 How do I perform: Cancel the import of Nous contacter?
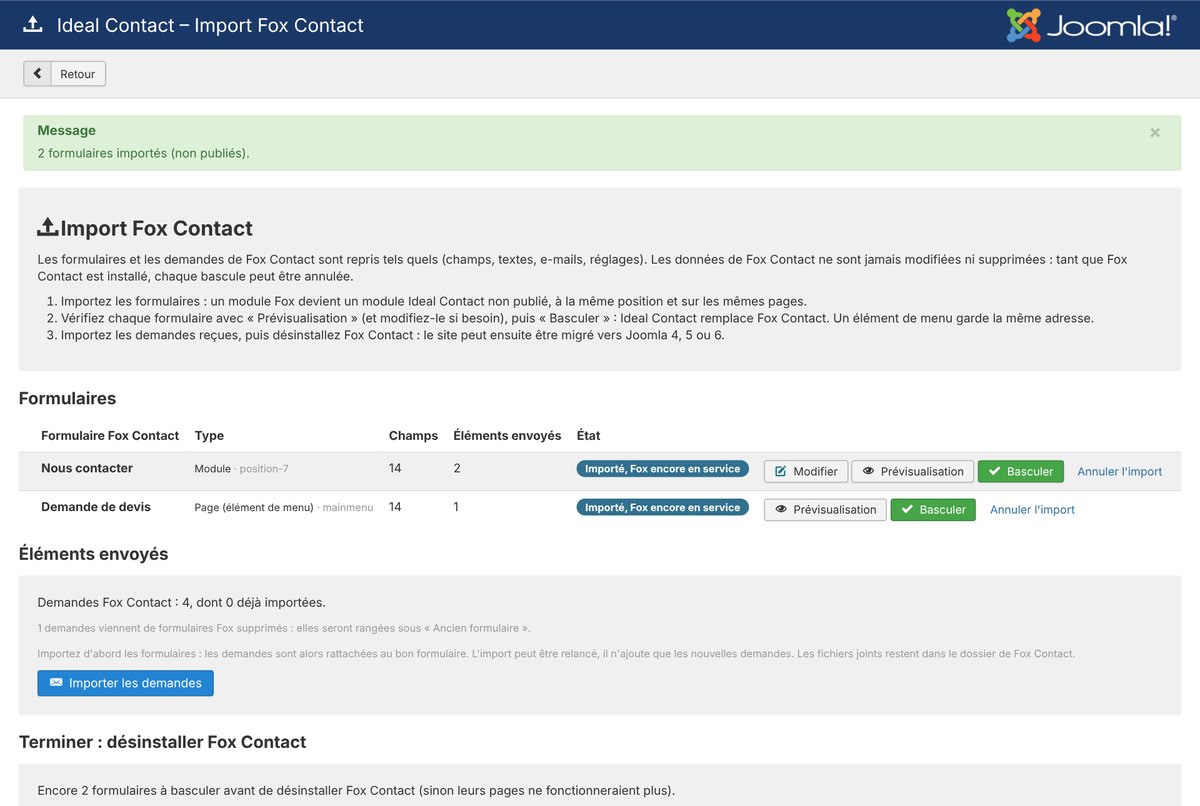(x=1119, y=471)
